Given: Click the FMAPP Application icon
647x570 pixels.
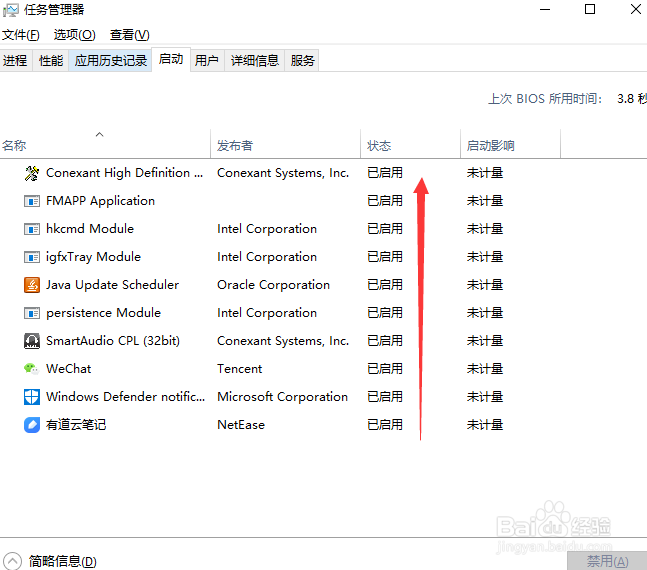Looking at the screenshot, I should (32, 201).
